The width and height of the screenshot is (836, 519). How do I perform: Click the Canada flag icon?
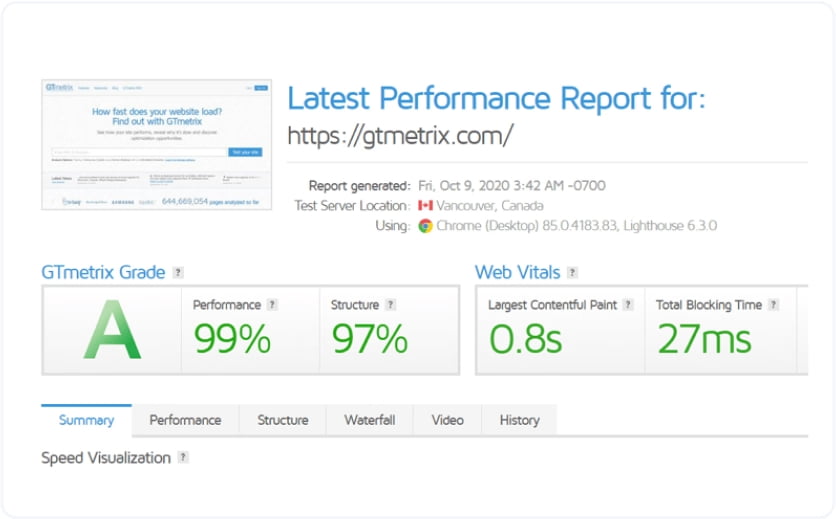[x=425, y=206]
